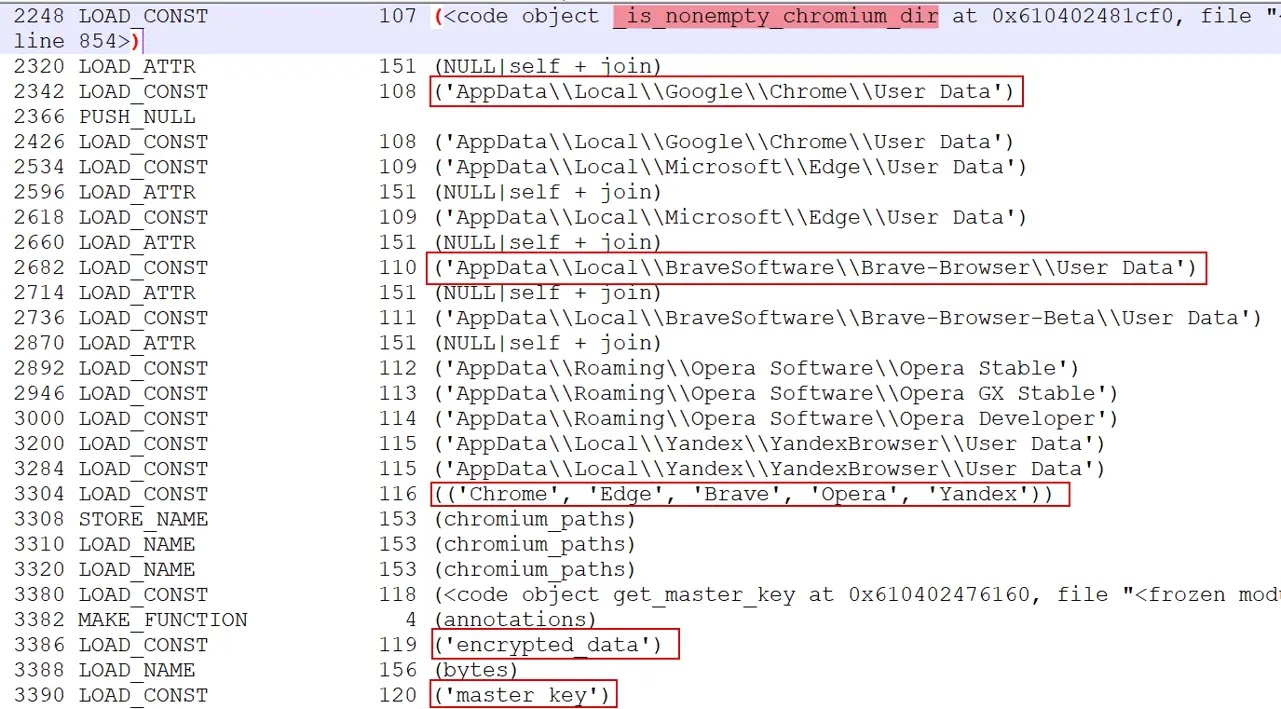The image size is (1281, 709).
Task: Click the get_master_key code object text
Action: tap(857, 594)
